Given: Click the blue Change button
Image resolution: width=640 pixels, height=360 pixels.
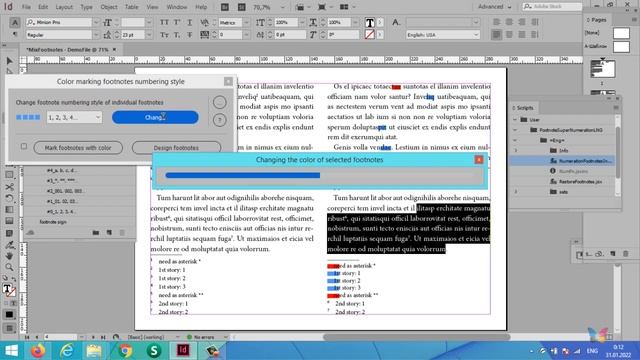Looking at the screenshot, I should click(x=155, y=118).
